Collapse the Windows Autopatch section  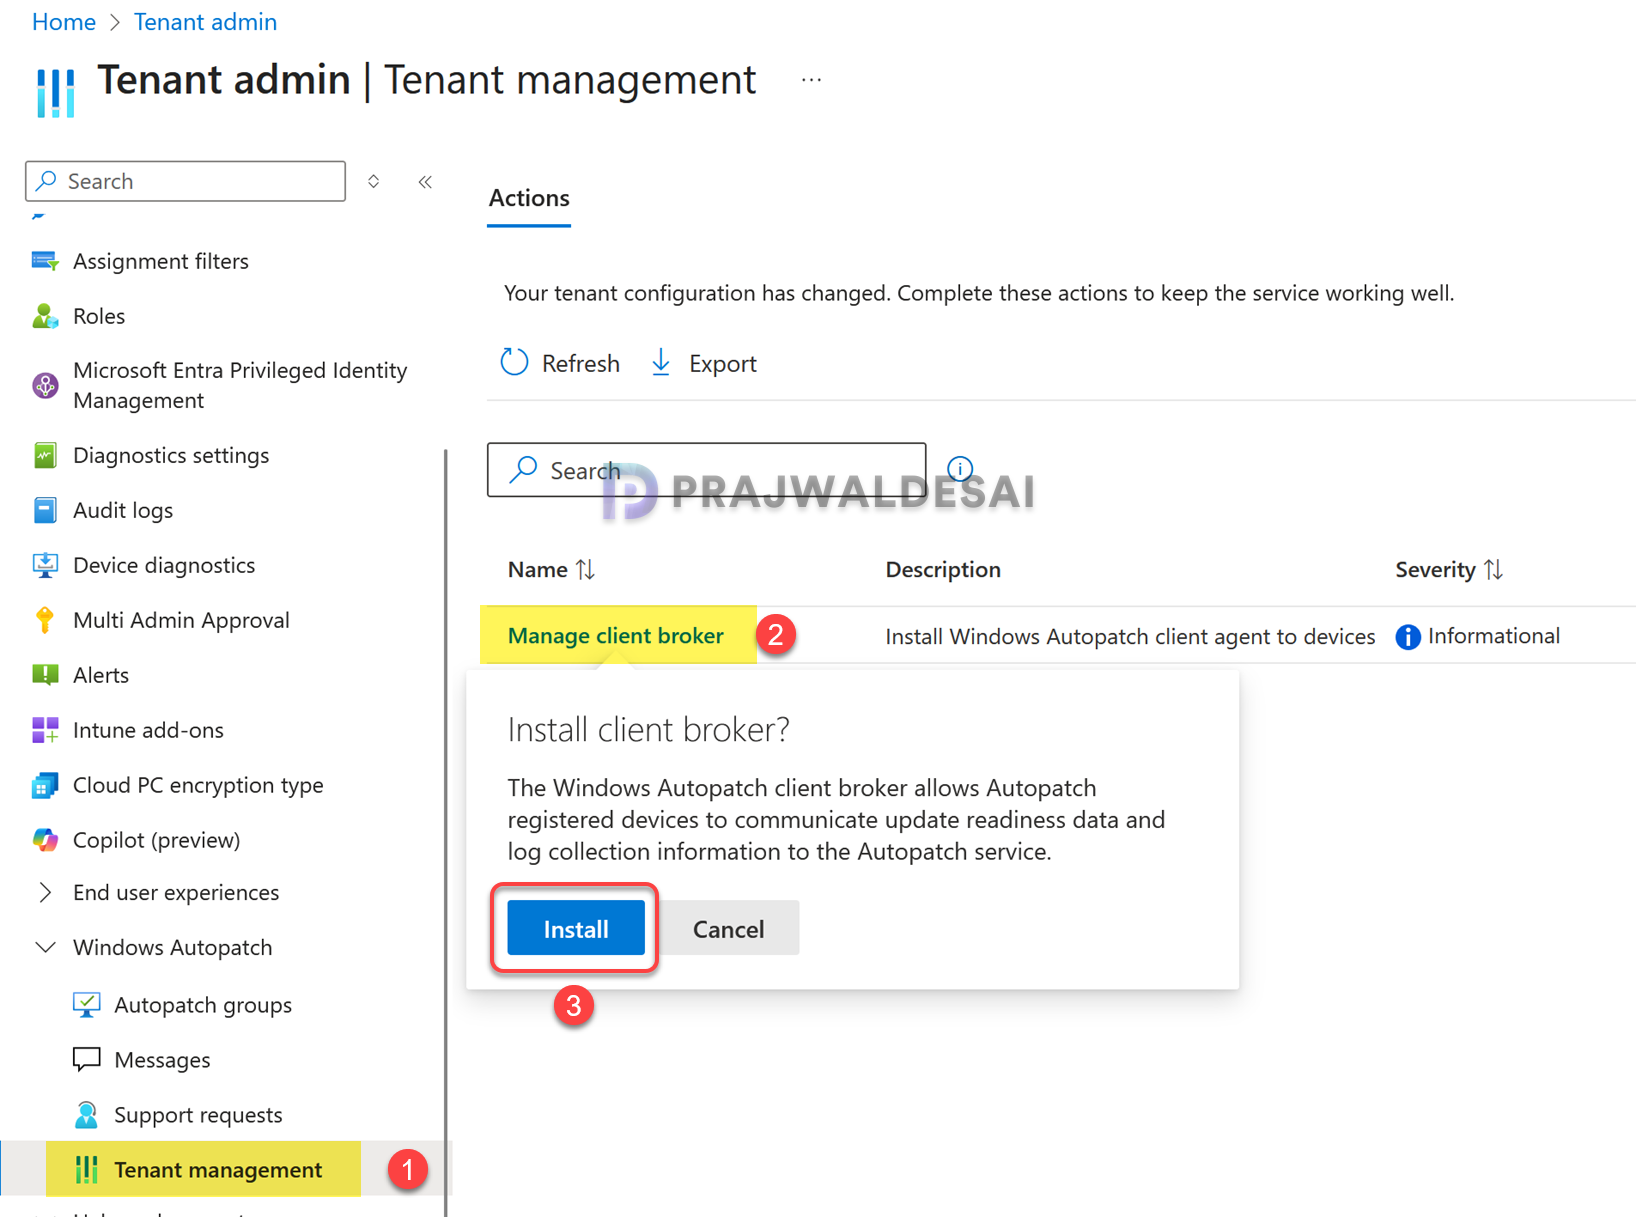(x=45, y=947)
